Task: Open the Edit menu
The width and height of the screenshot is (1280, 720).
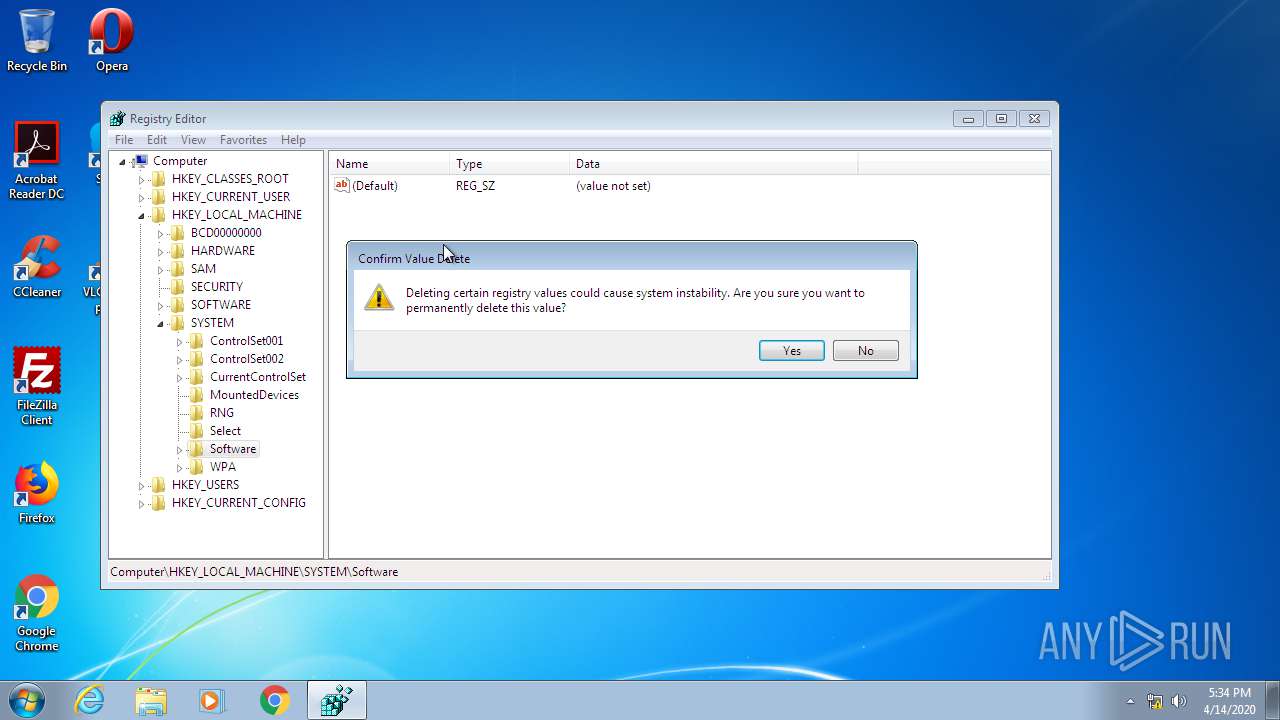Action: coord(157,140)
